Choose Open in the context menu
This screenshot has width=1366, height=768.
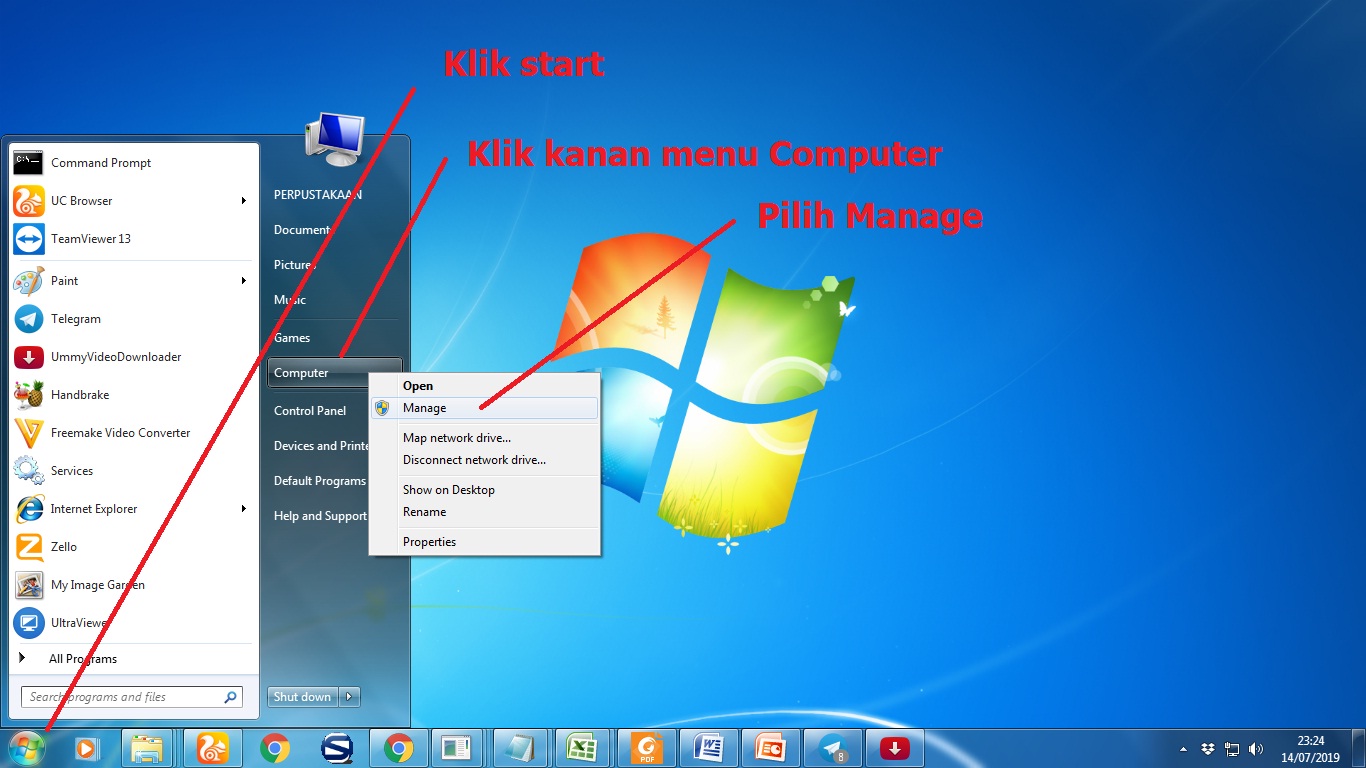(484, 386)
